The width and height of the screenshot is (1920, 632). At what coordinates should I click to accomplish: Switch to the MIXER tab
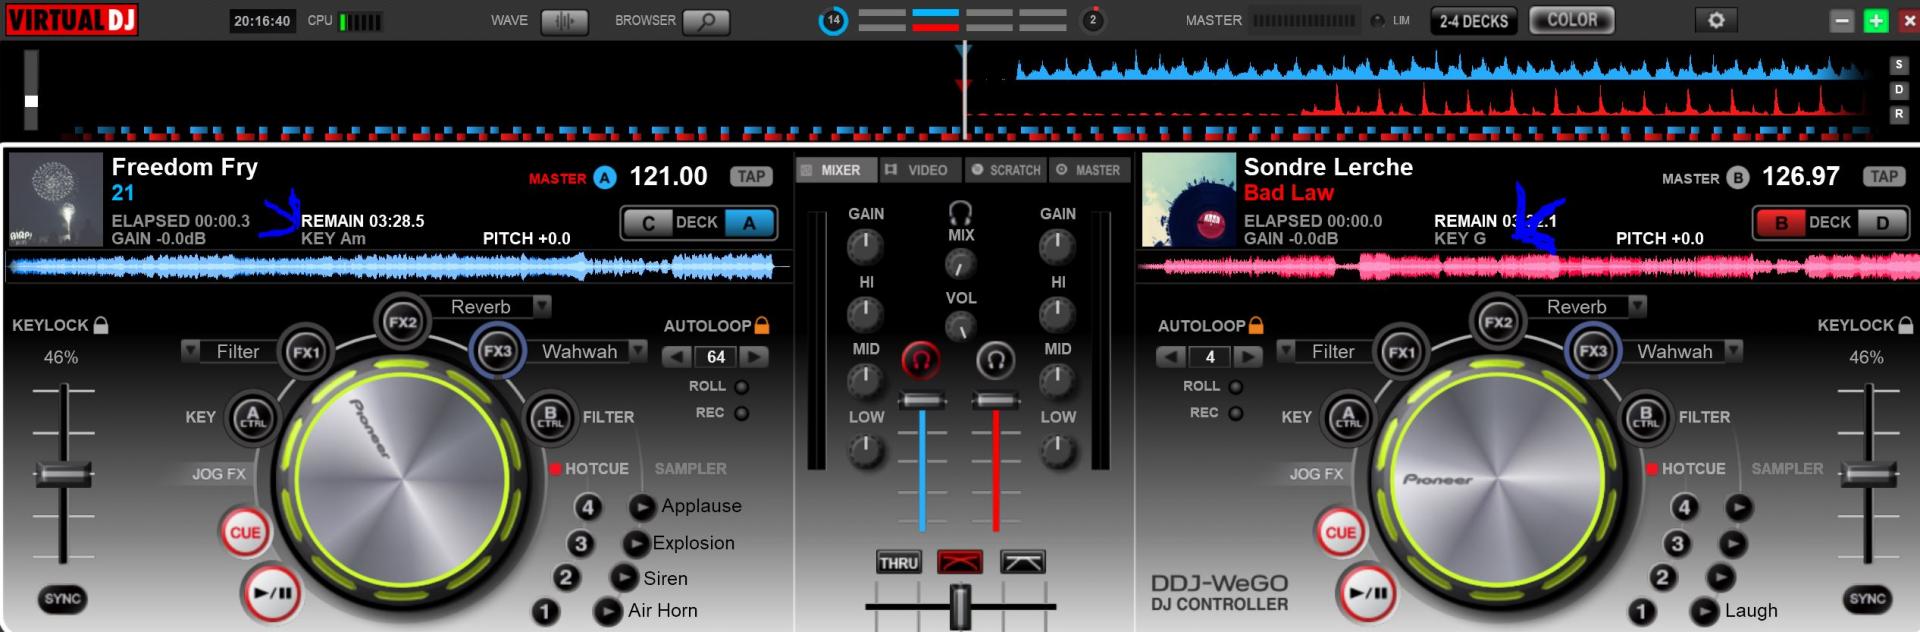(x=836, y=170)
